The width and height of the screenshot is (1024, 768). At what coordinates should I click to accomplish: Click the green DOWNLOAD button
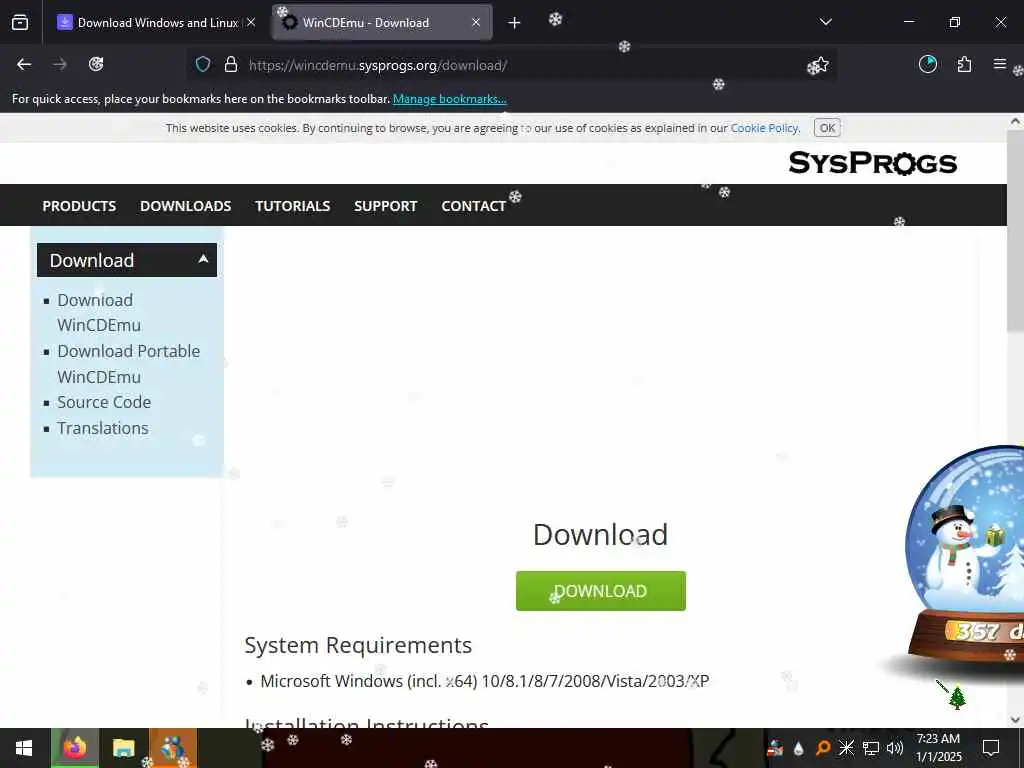coord(601,591)
